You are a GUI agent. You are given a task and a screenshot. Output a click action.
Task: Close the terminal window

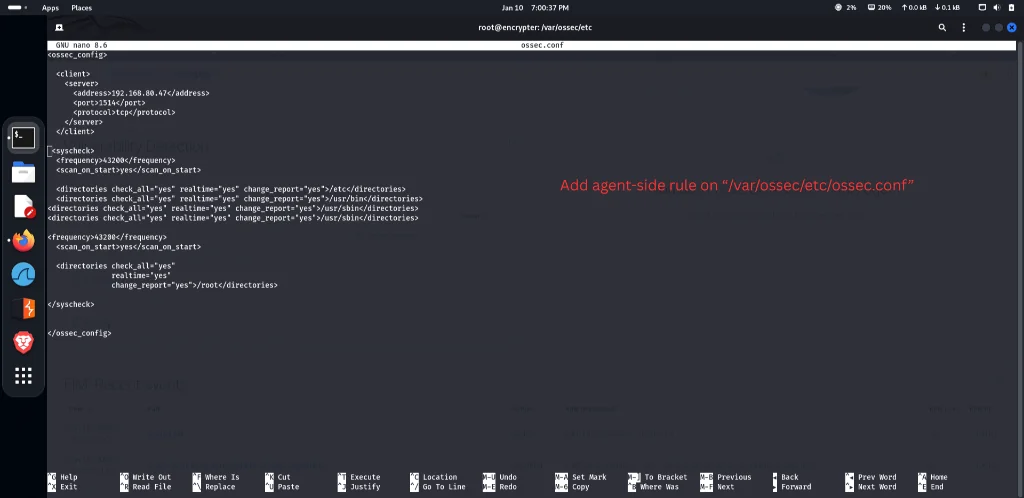coord(1012,27)
